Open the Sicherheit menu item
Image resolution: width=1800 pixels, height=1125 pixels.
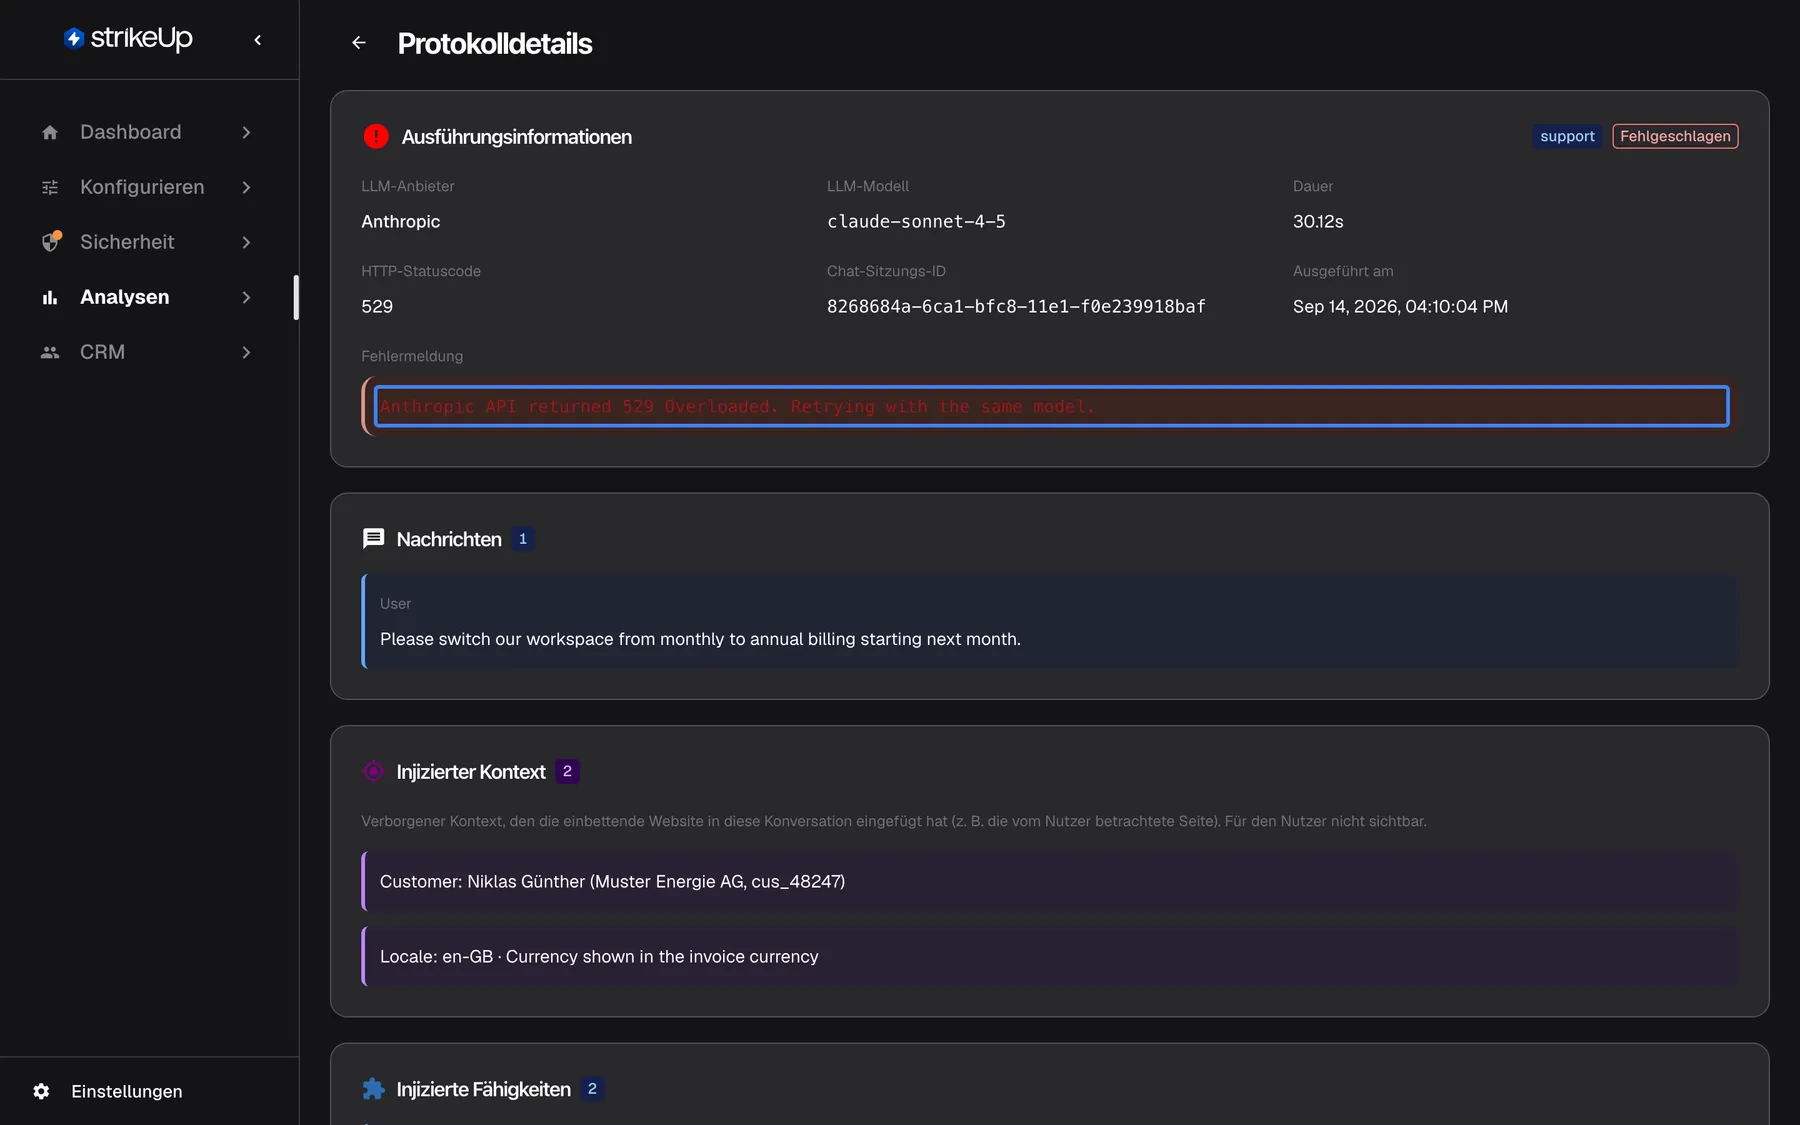149,242
